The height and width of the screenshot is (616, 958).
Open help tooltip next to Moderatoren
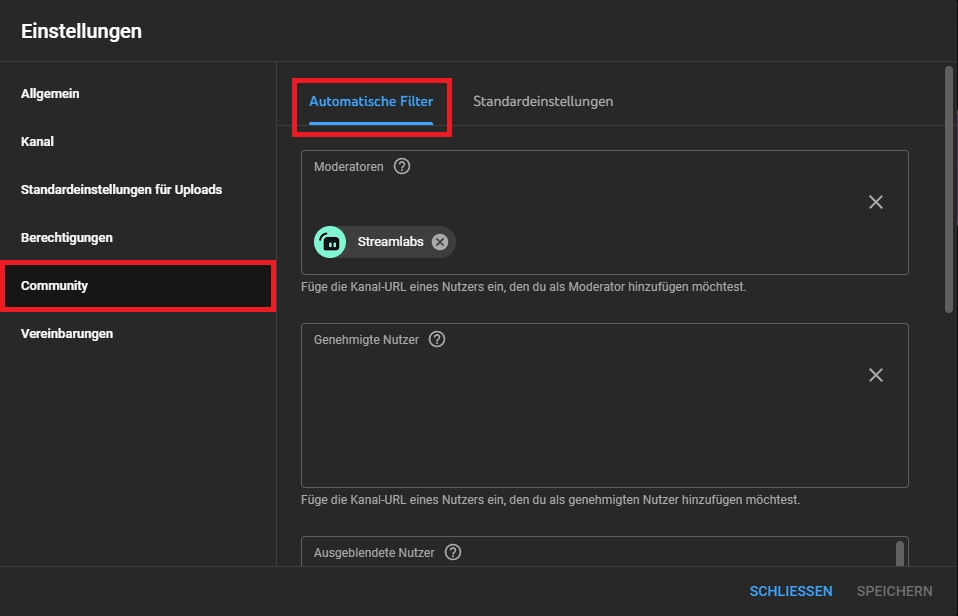pyautogui.click(x=402, y=167)
